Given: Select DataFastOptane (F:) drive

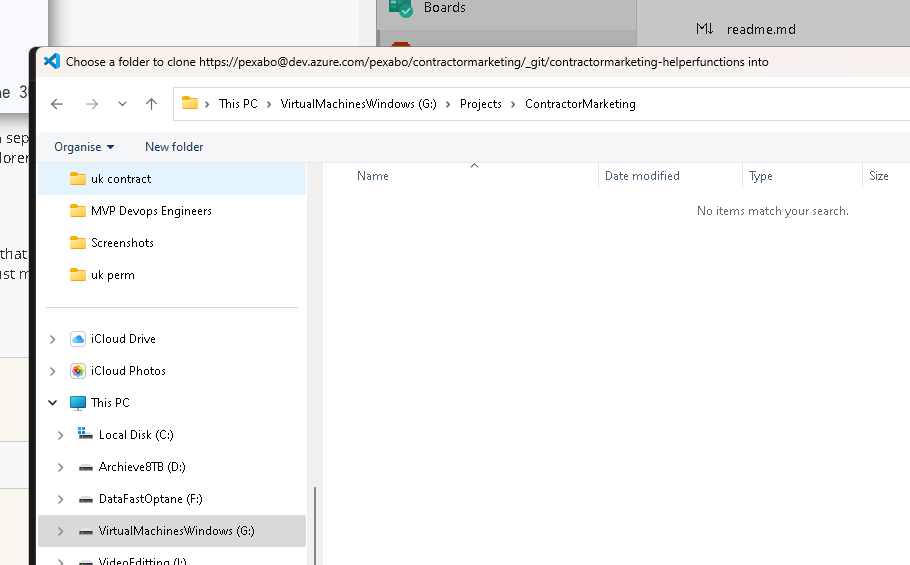Looking at the screenshot, I should tap(150, 499).
